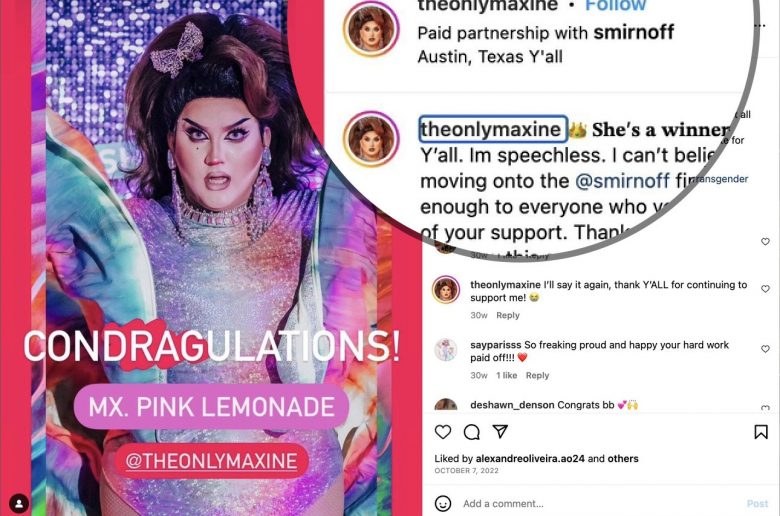
Task: Show tagged people icon on photo
Action: point(19,504)
